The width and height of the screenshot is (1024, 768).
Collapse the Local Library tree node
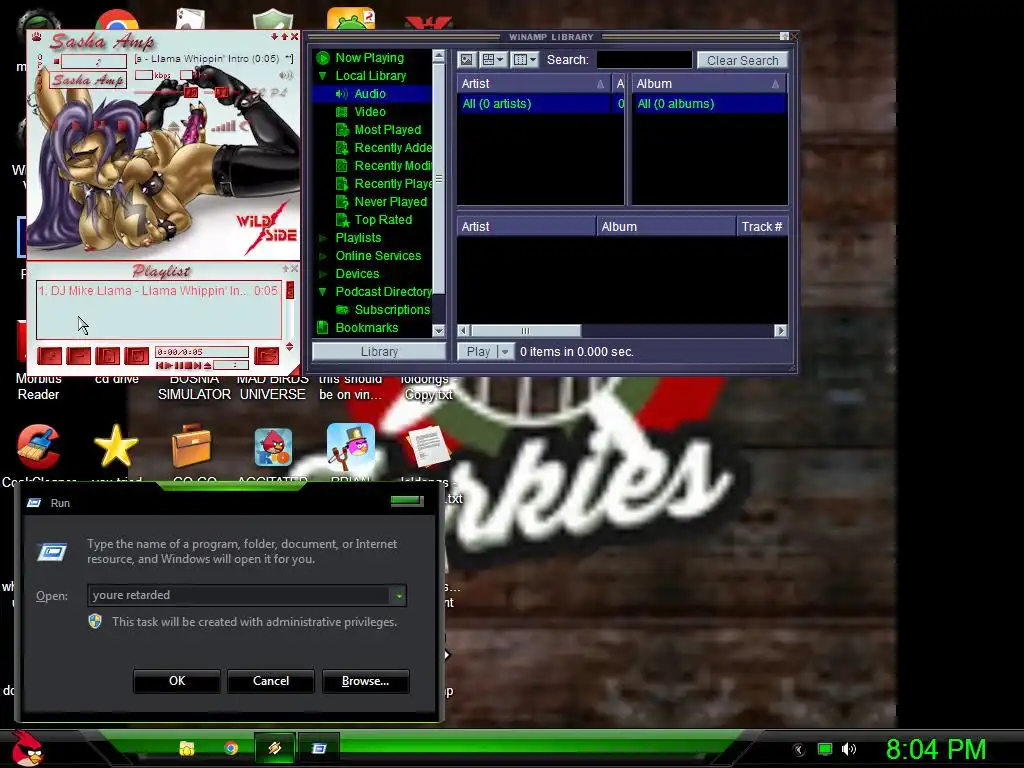(x=323, y=76)
